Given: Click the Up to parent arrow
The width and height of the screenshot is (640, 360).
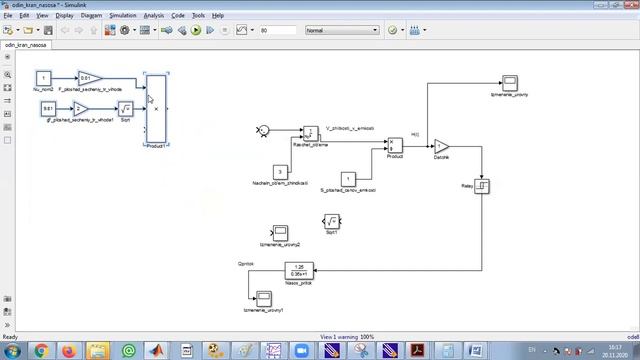Looking at the screenshot, I should 93,30.
